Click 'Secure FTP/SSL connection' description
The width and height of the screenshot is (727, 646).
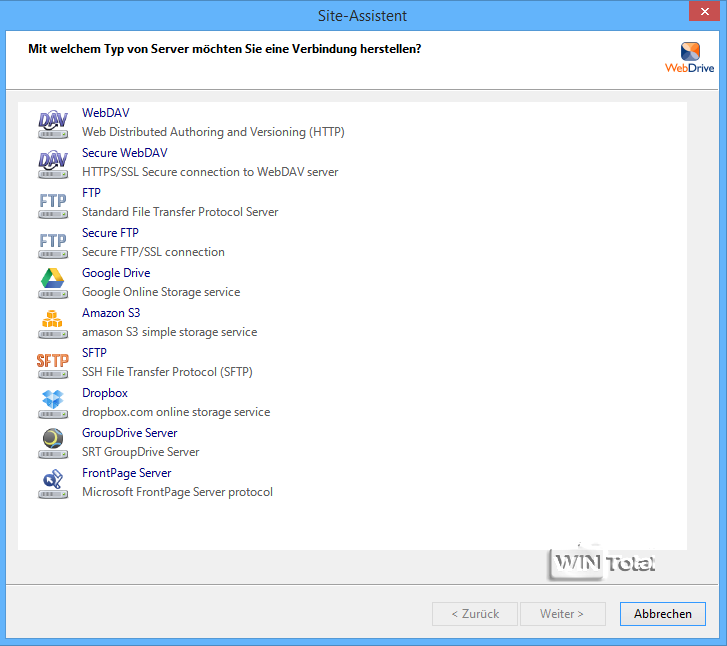[x=153, y=252]
